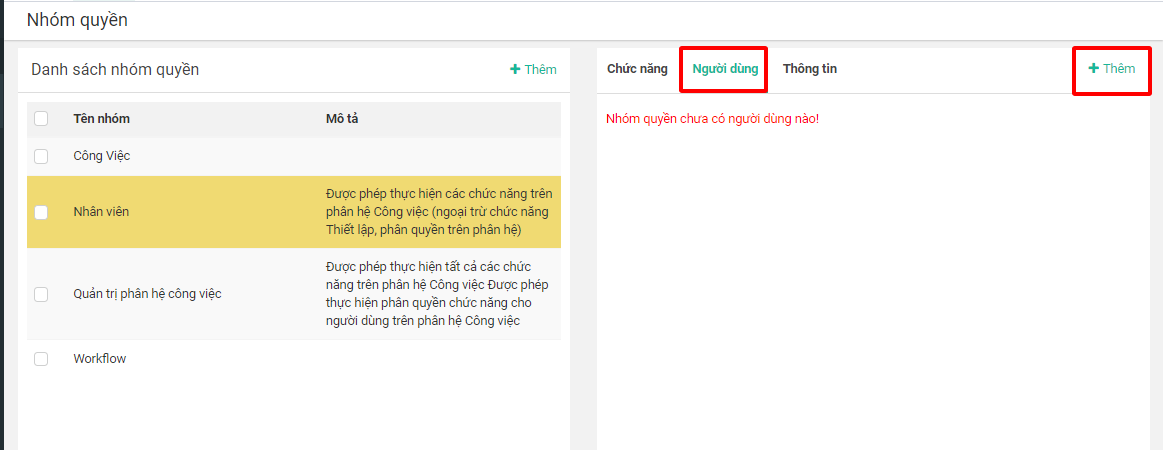Click the Mô tả column header
This screenshot has width=1163, height=450.
[342, 119]
